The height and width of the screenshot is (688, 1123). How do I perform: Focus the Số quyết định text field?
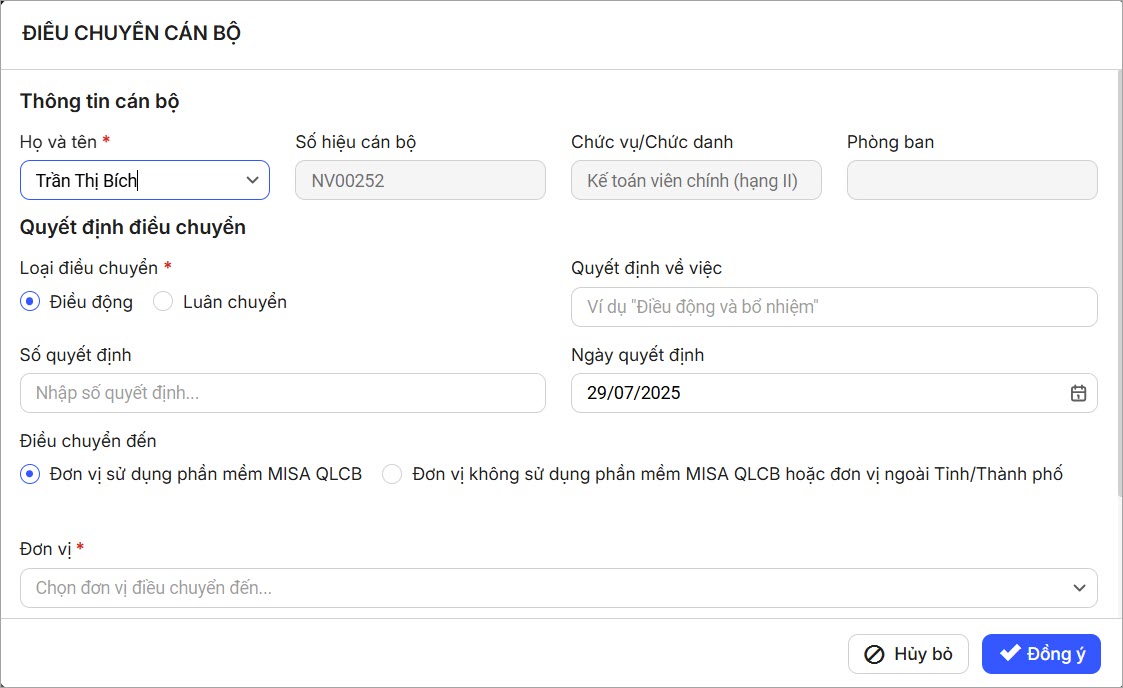click(x=282, y=393)
